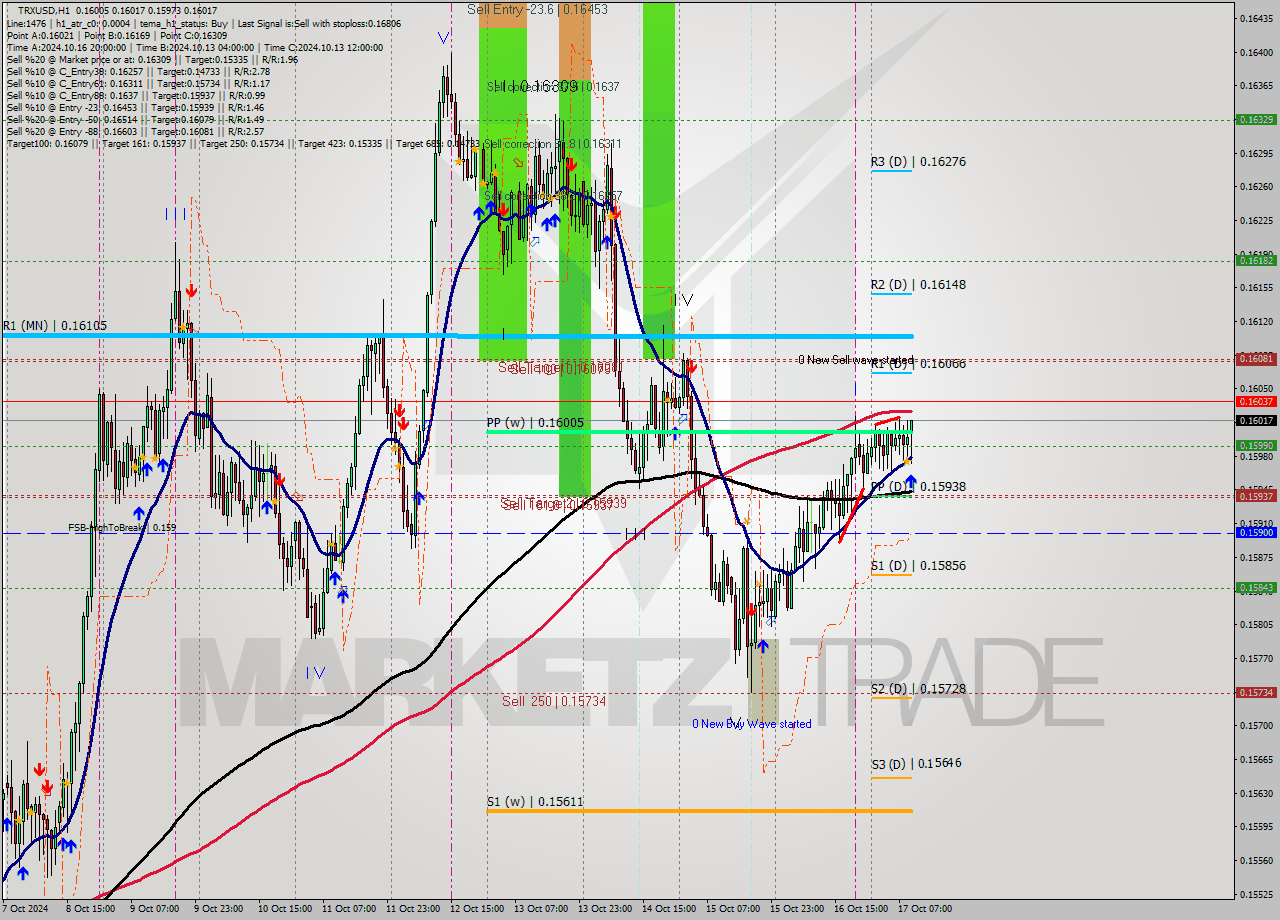Click the 14 Oct 15:00 time label
This screenshot has height=920, width=1280.
(x=669, y=909)
